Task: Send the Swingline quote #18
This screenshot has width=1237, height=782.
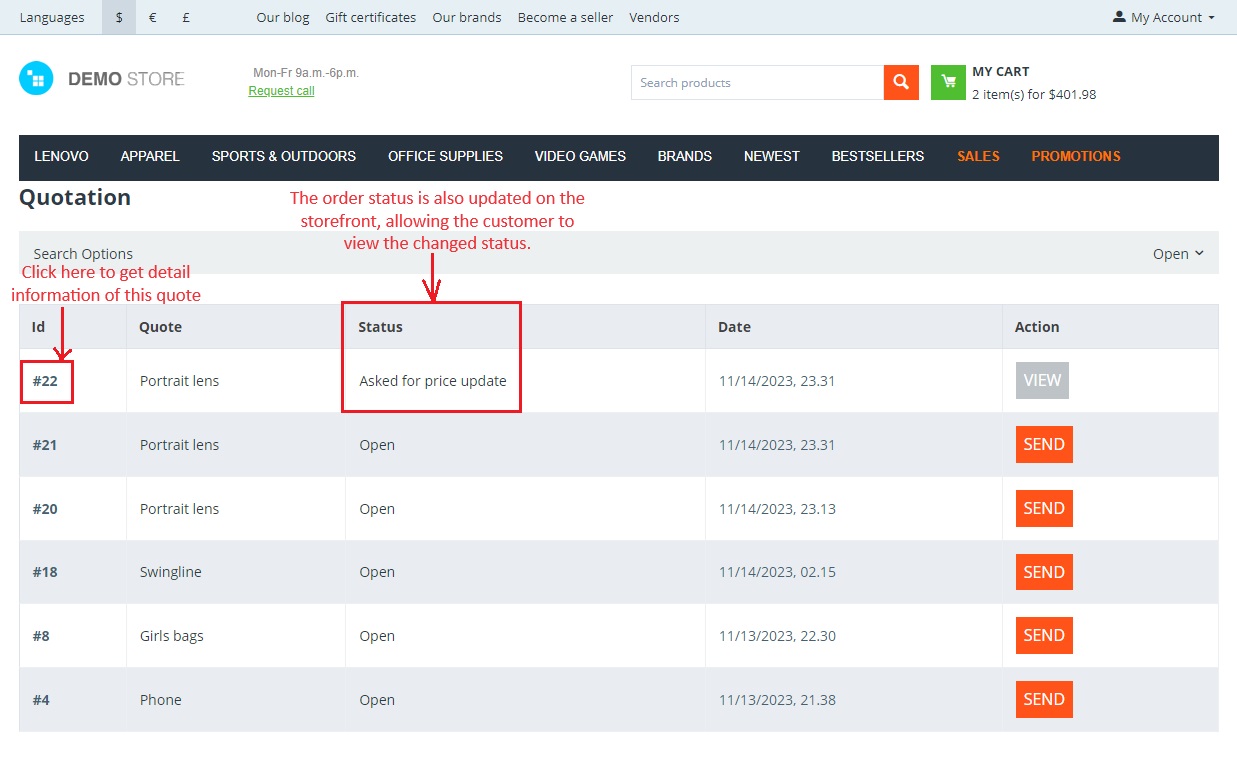Action: click(x=1044, y=572)
